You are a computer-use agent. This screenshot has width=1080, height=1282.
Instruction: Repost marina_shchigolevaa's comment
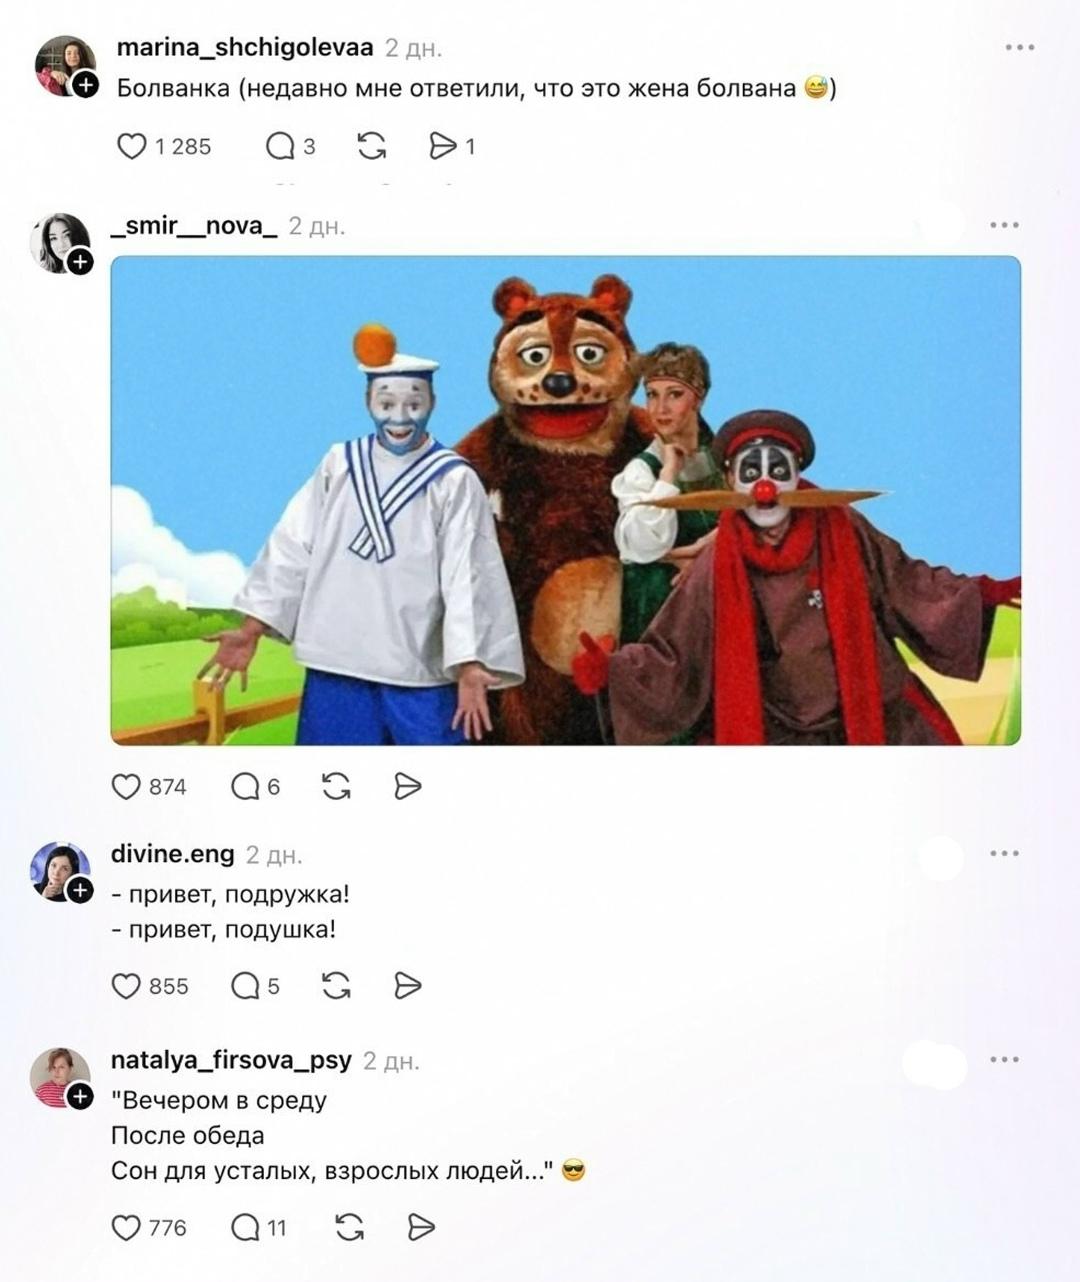371,147
